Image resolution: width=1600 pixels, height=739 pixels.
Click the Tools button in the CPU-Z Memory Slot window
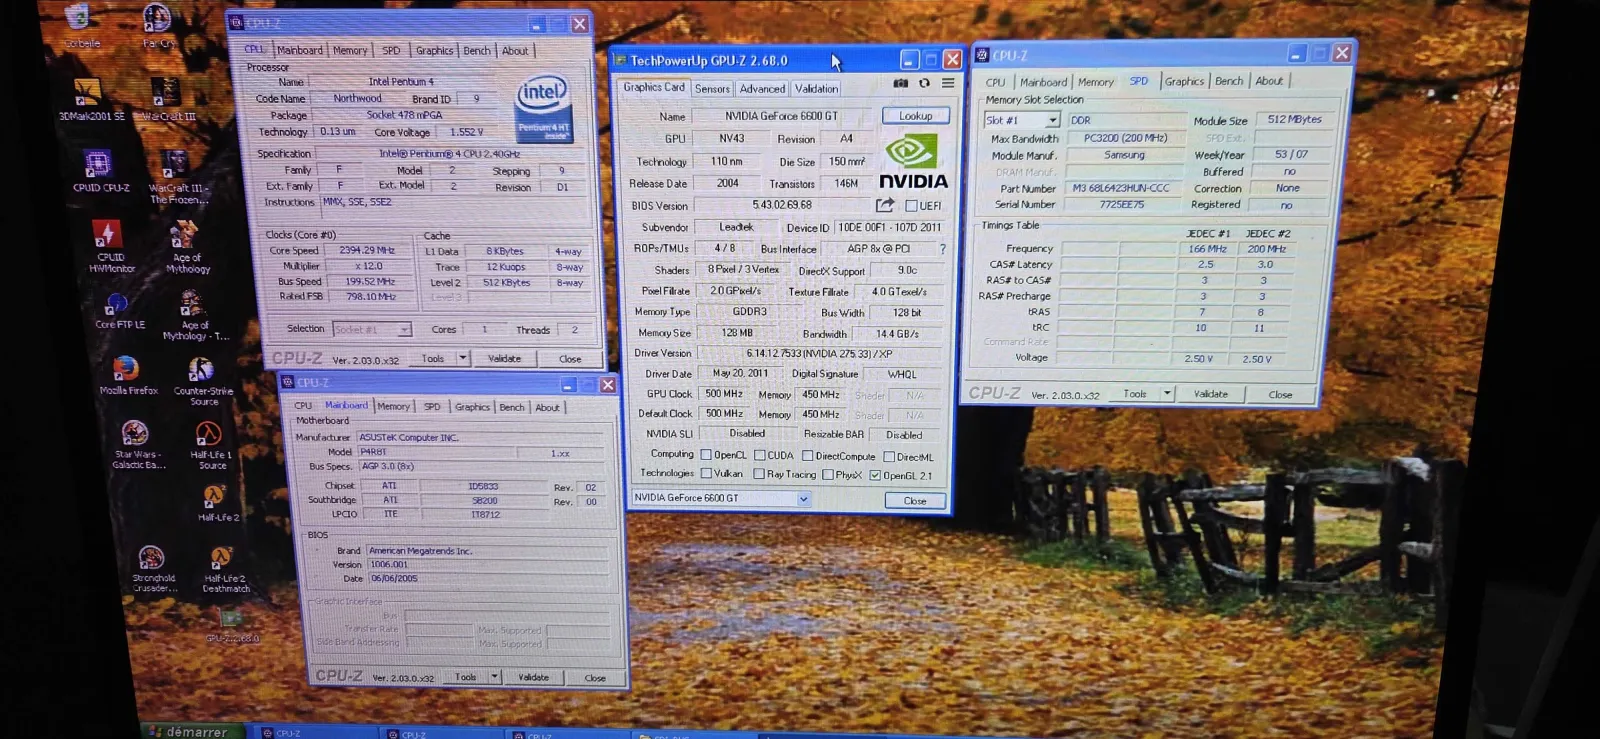(x=1135, y=394)
